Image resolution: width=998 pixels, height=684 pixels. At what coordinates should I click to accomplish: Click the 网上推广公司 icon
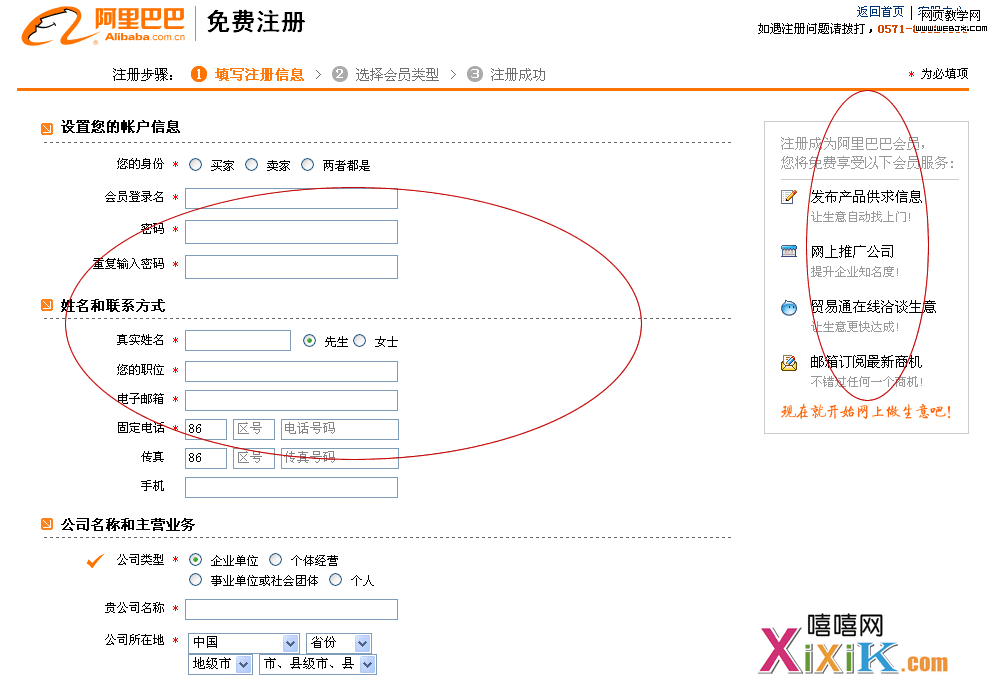coord(789,252)
